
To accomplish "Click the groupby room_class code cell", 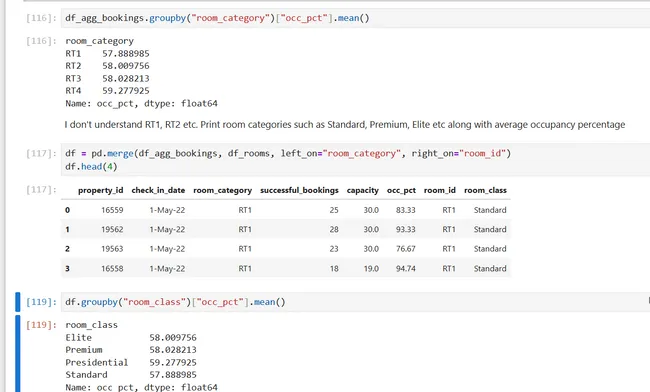I will coord(355,302).
